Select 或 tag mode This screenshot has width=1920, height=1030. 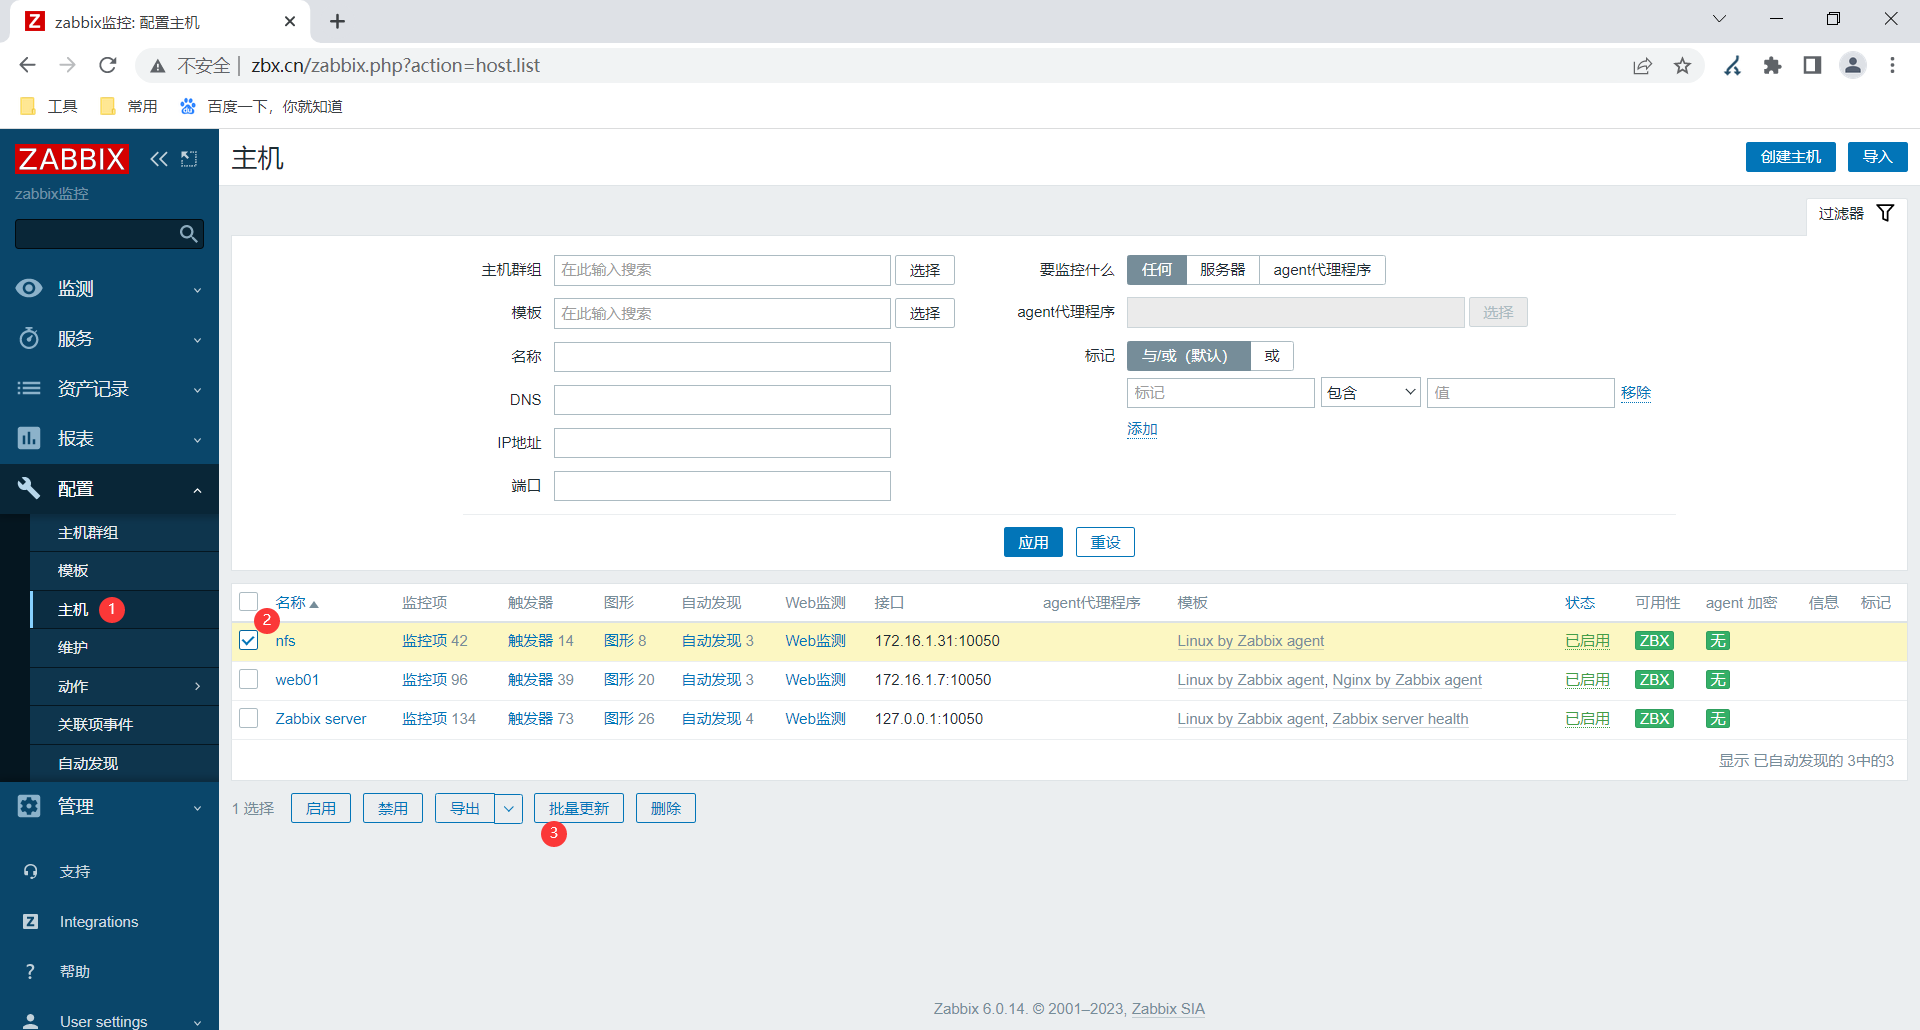(x=1272, y=356)
